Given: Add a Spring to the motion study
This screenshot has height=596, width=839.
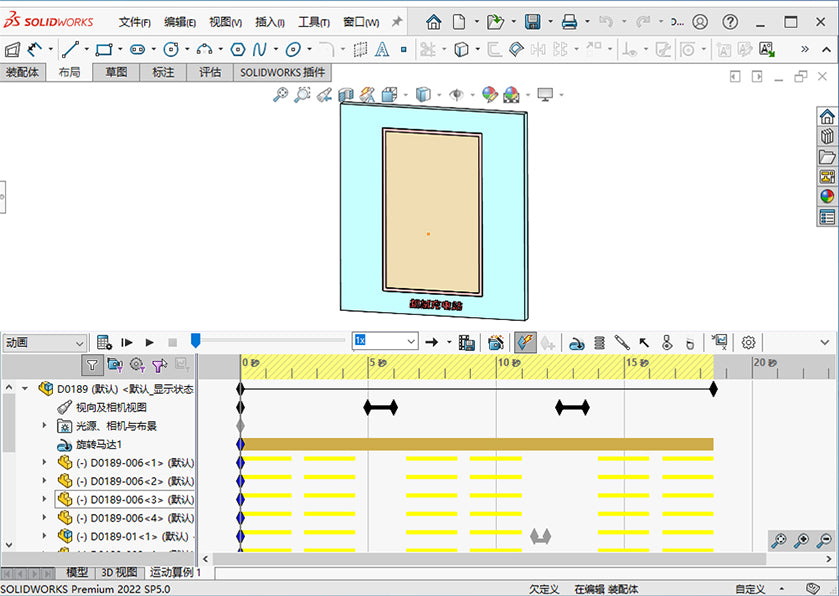Looking at the screenshot, I should [599, 343].
